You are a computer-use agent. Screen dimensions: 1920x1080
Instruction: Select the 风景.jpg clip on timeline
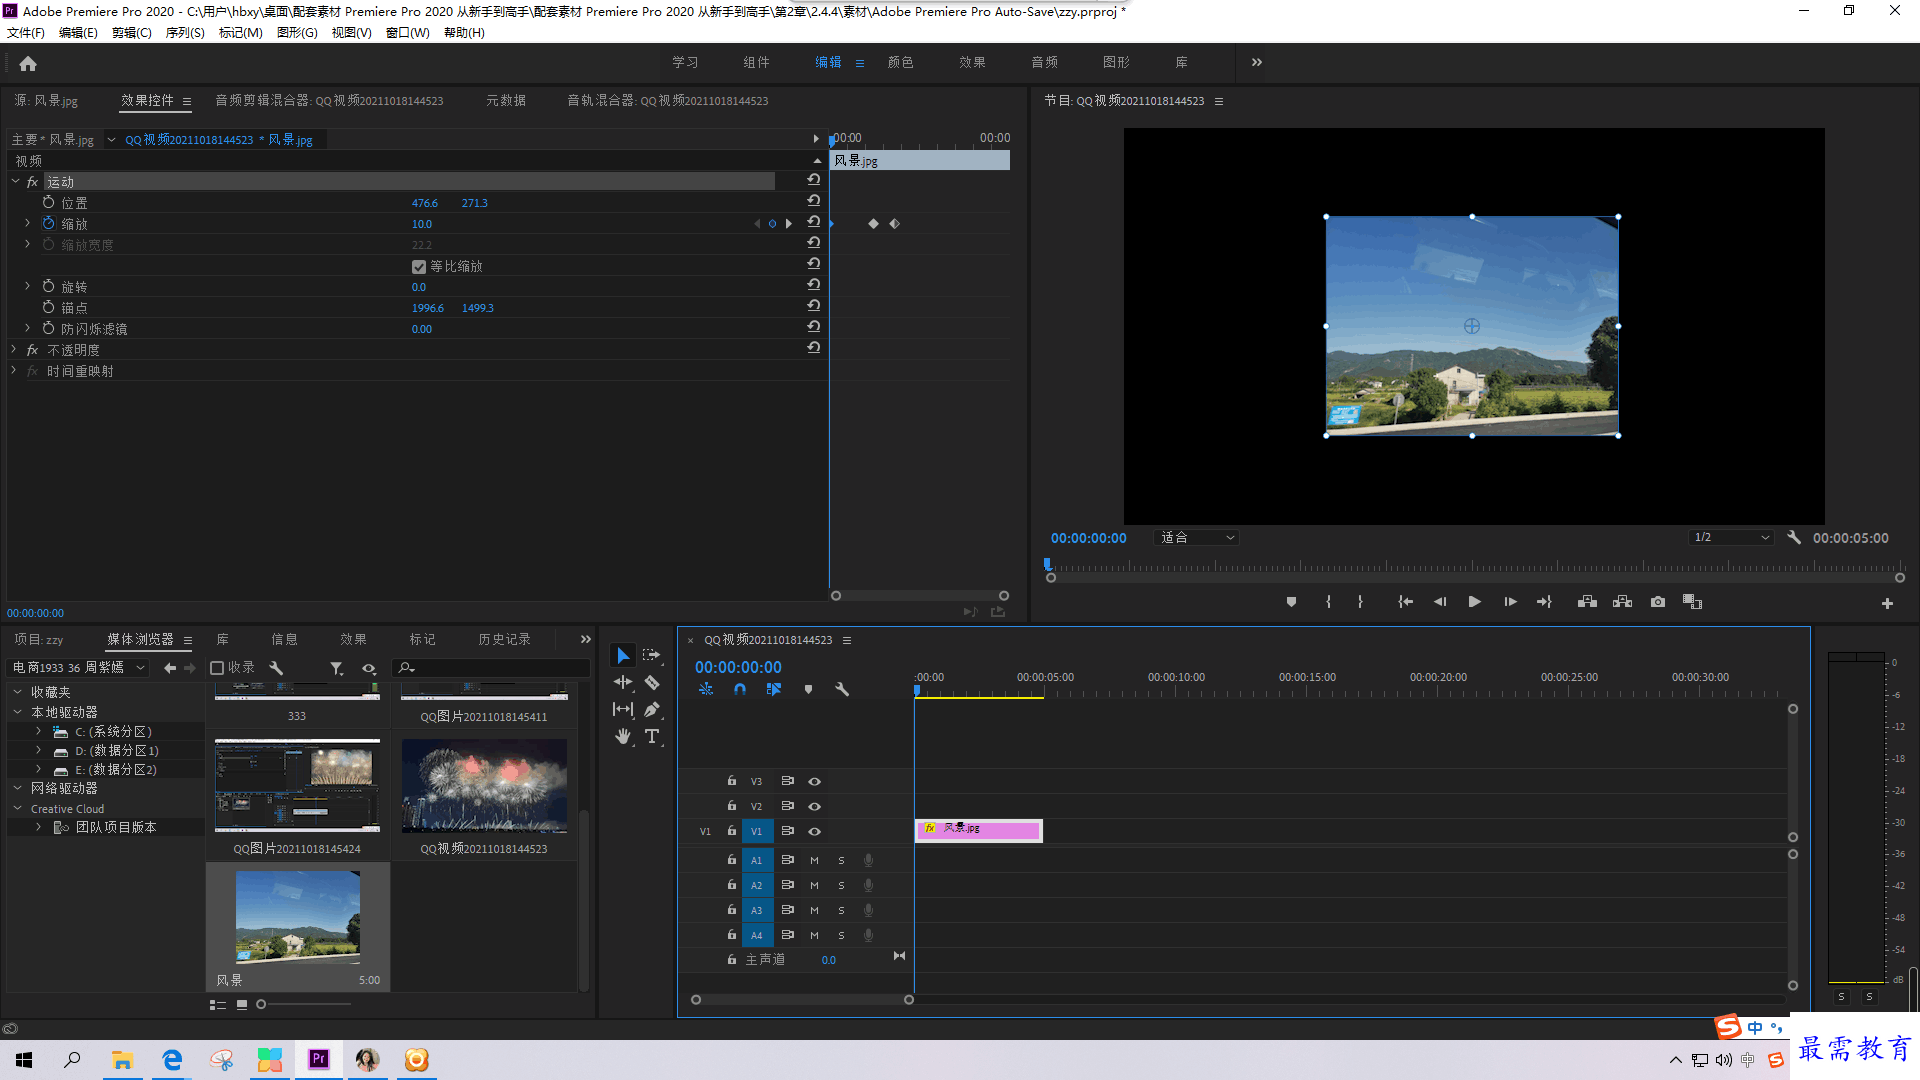[x=978, y=829]
